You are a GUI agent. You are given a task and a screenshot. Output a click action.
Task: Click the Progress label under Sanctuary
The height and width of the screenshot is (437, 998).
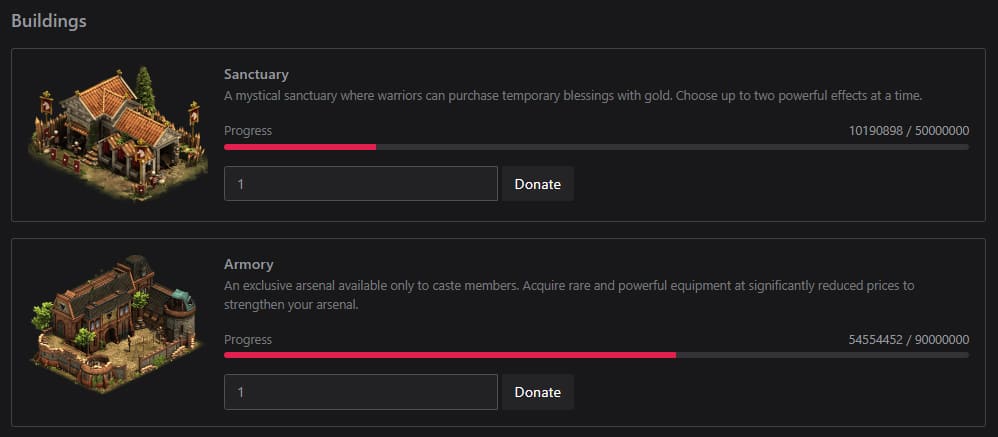[x=248, y=131]
